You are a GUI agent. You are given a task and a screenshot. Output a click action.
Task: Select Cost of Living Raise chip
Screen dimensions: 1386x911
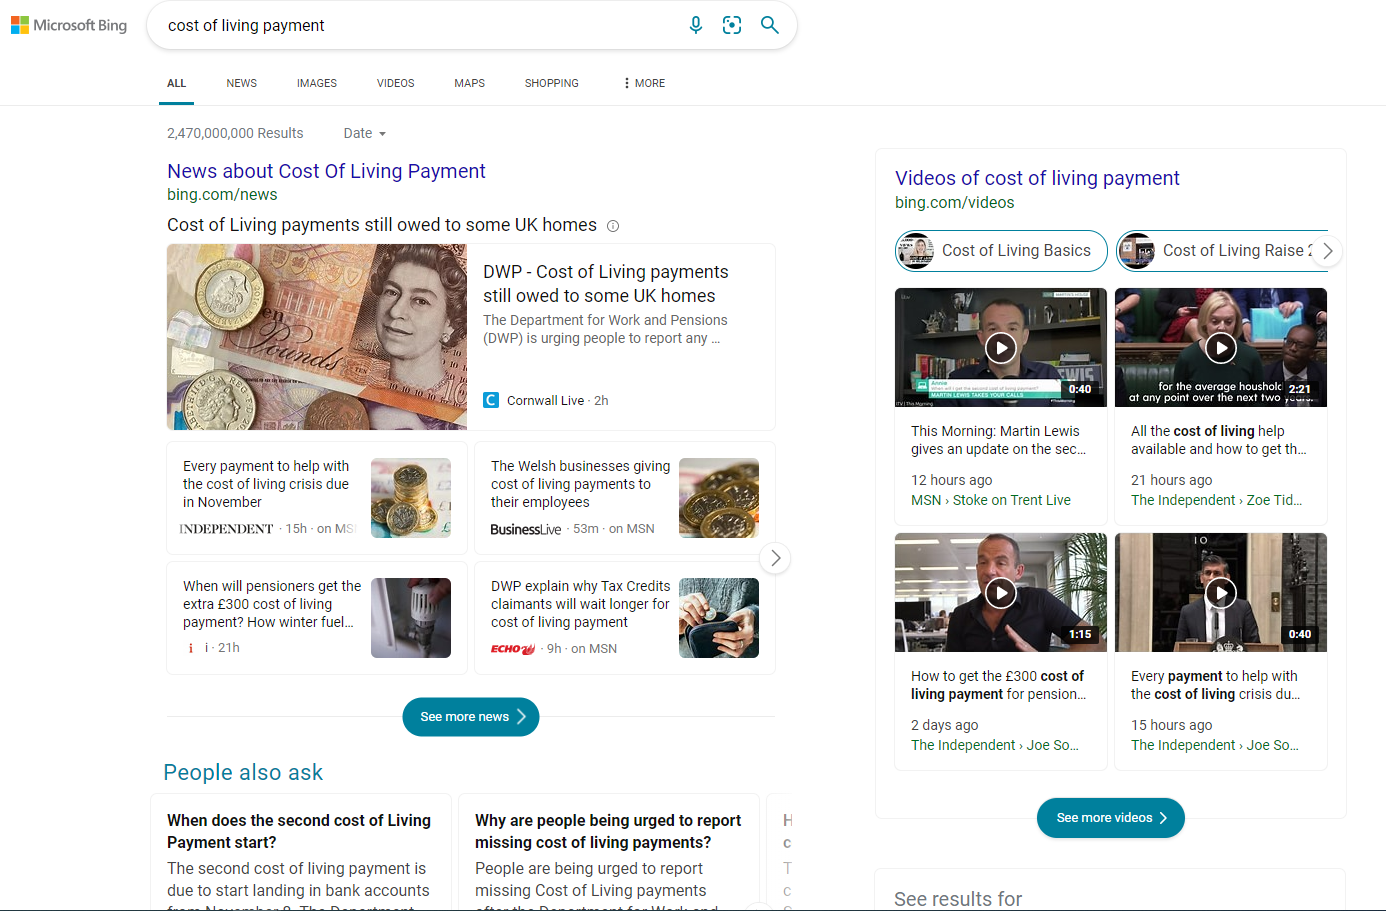[1220, 251]
